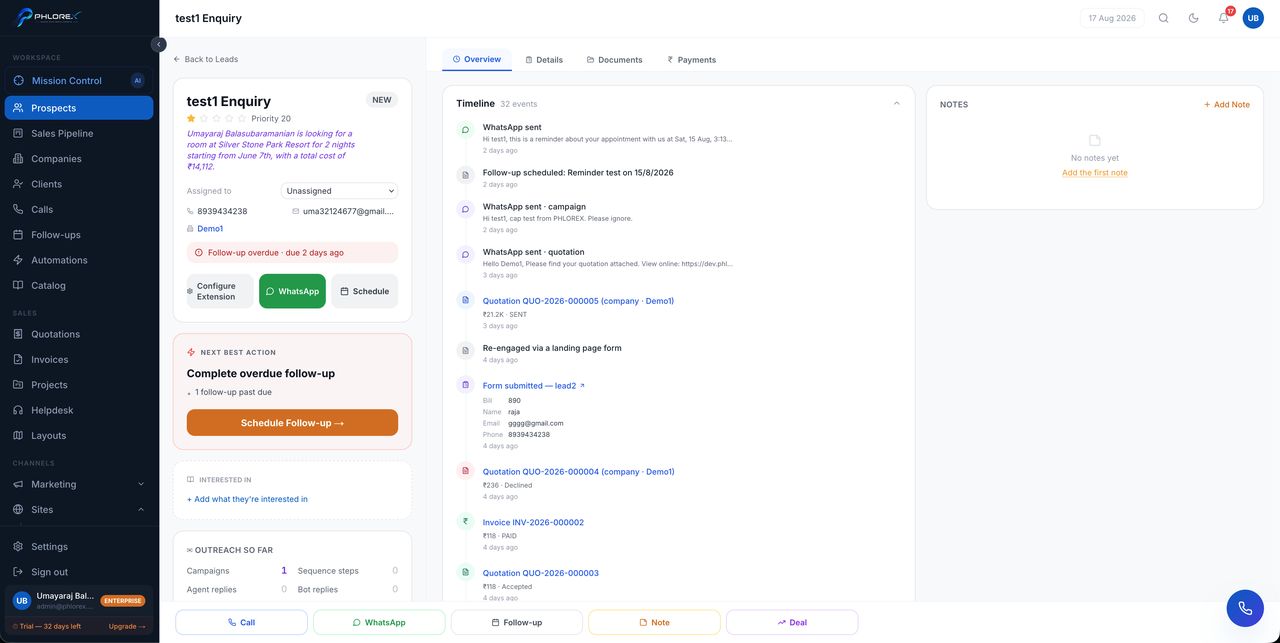Switch to the Payments tab

(692, 60)
